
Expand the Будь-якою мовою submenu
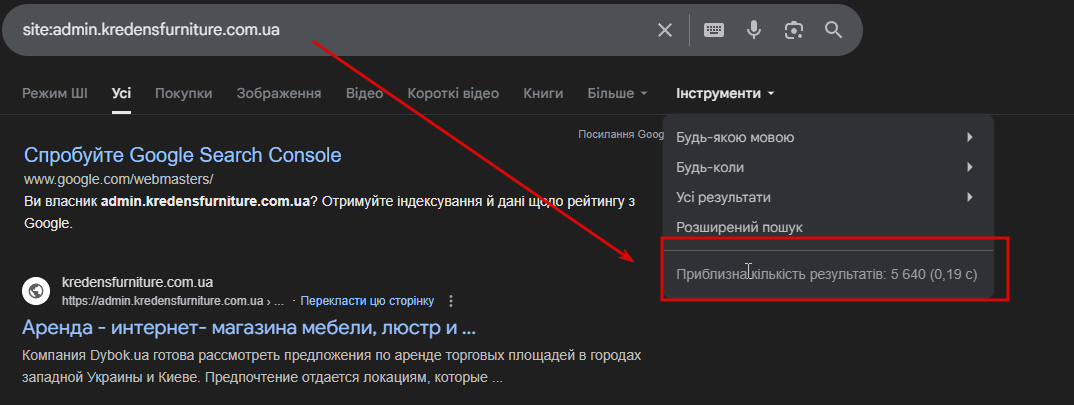pos(828,138)
